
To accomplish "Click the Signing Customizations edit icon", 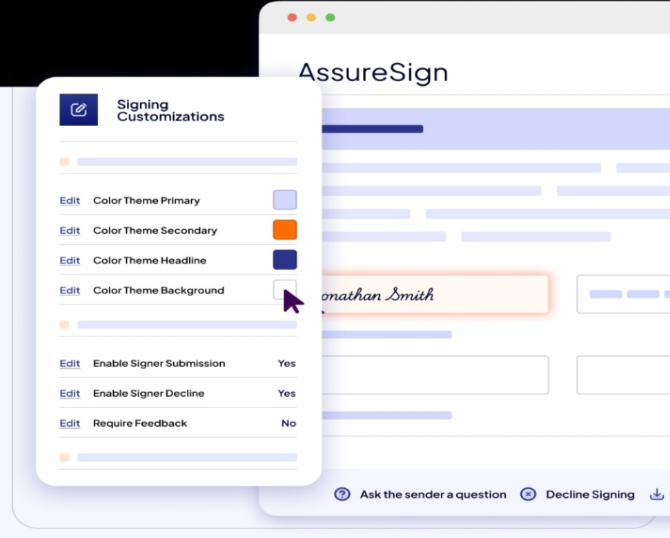I will tap(79, 110).
